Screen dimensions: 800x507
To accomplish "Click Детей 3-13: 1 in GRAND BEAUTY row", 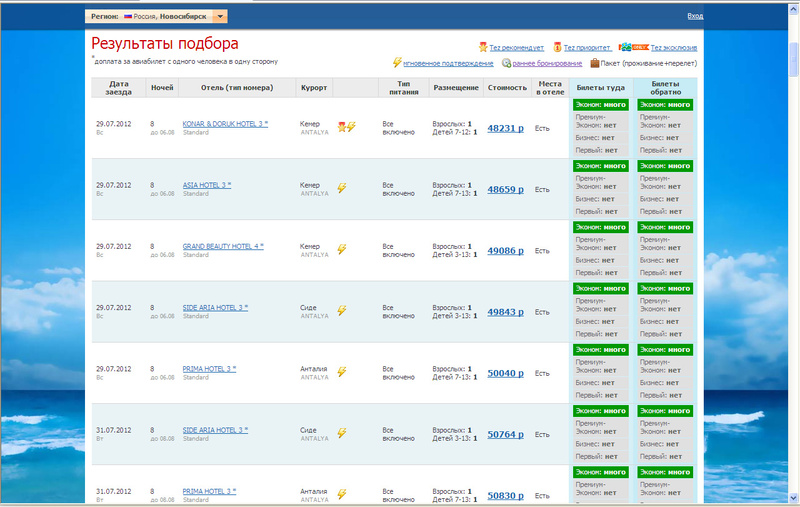I will (x=455, y=255).
